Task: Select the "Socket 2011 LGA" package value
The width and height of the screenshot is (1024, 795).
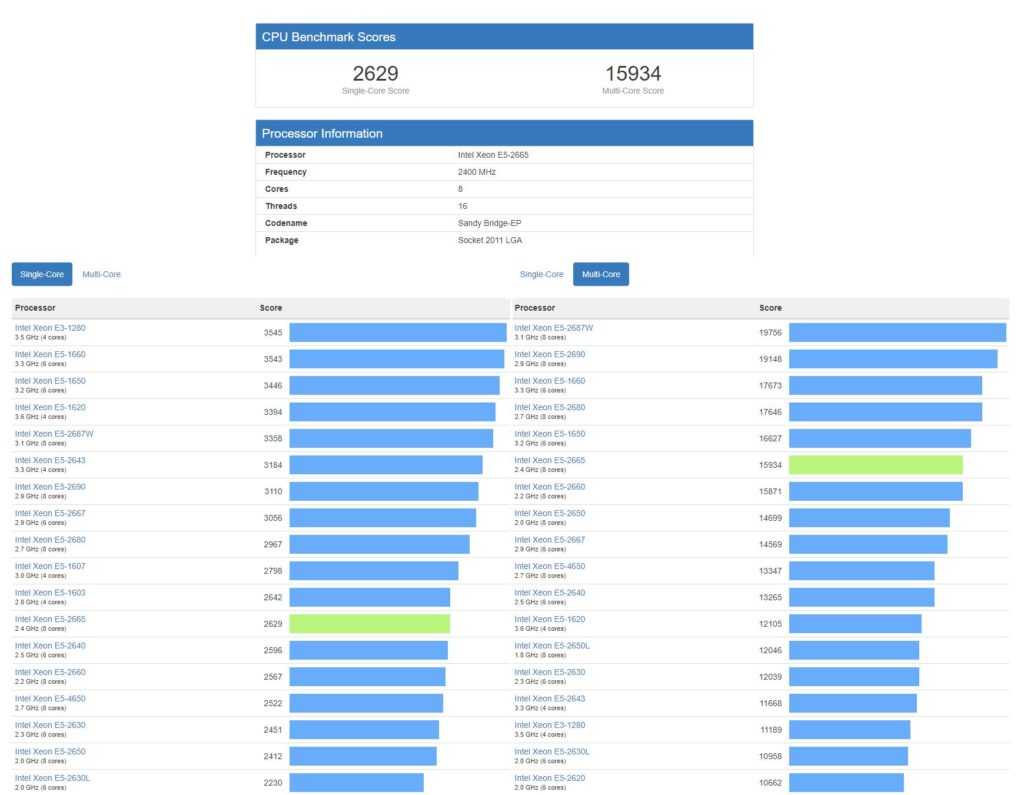Action: click(x=490, y=240)
